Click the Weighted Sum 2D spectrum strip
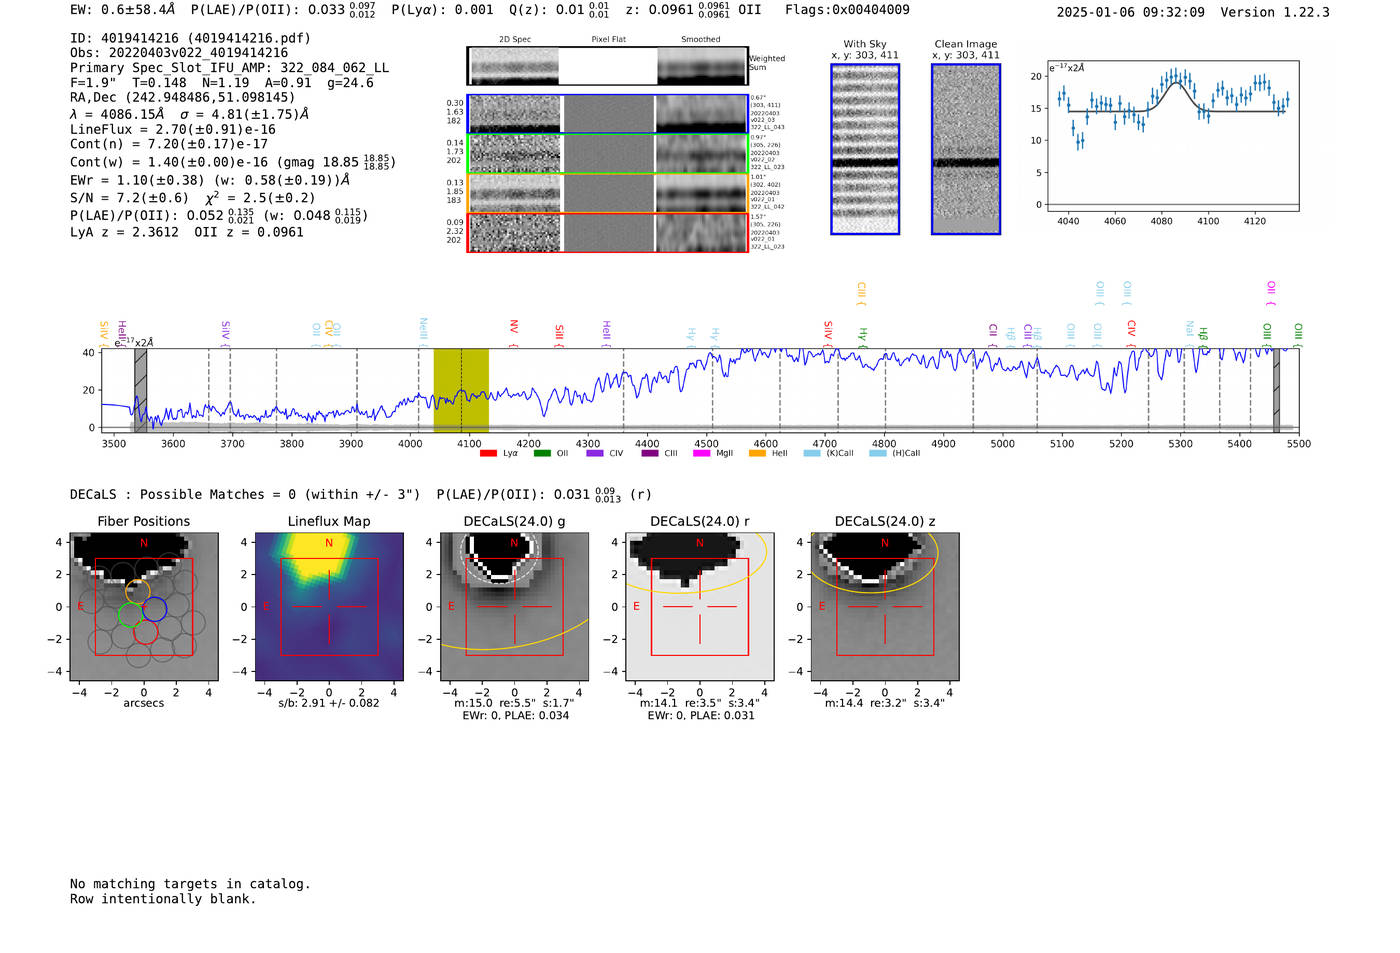The height and width of the screenshot is (953, 1400). tap(608, 66)
